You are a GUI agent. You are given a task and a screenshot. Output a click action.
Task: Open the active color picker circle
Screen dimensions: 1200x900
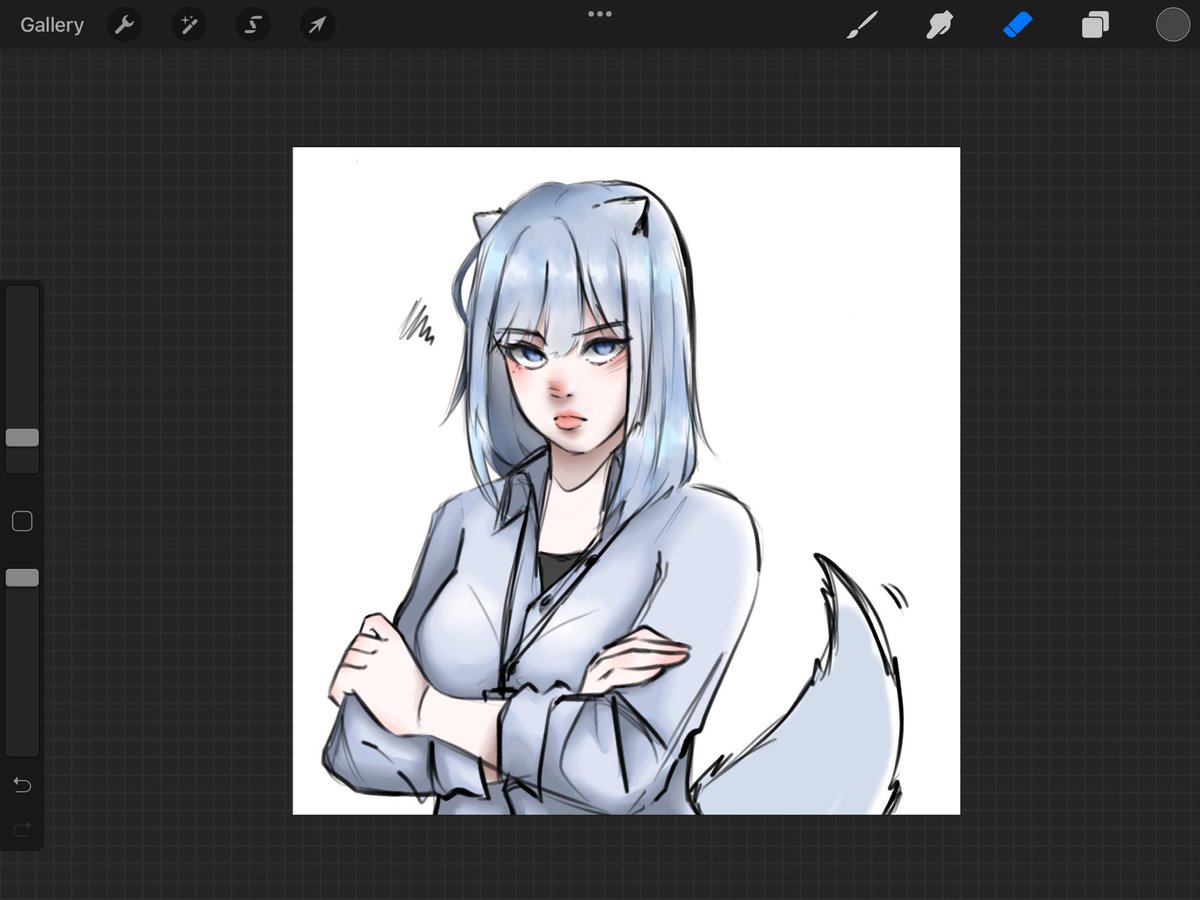[x=1173, y=25]
